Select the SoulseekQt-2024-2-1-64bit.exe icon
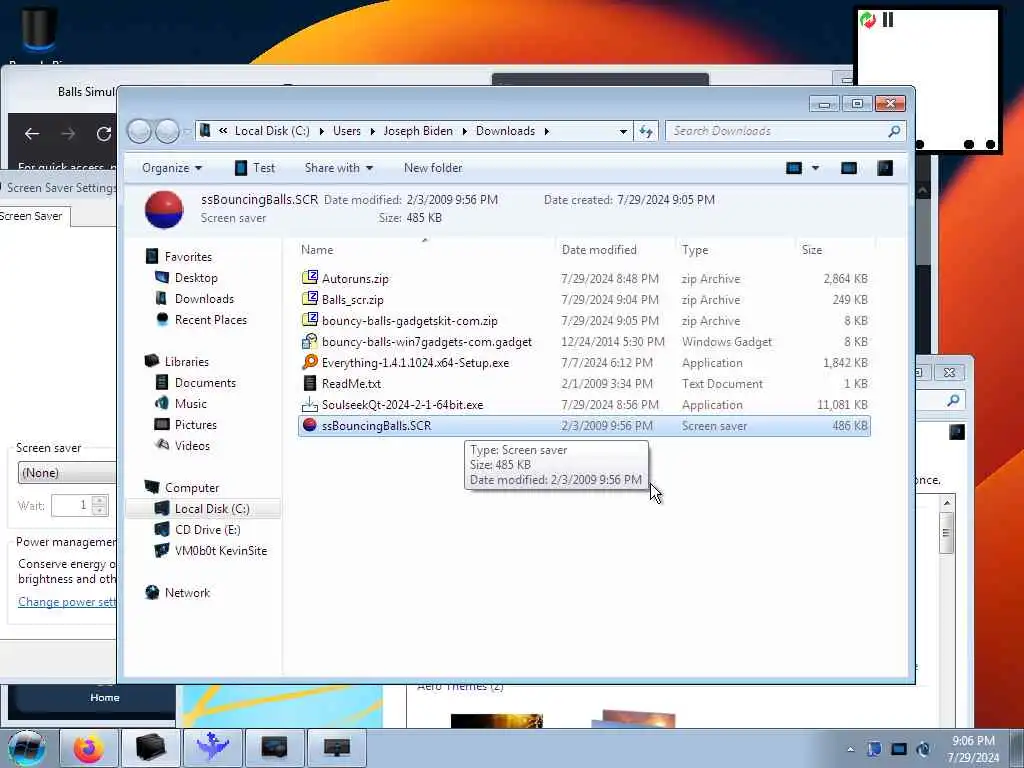This screenshot has height=768, width=1024. click(x=310, y=404)
